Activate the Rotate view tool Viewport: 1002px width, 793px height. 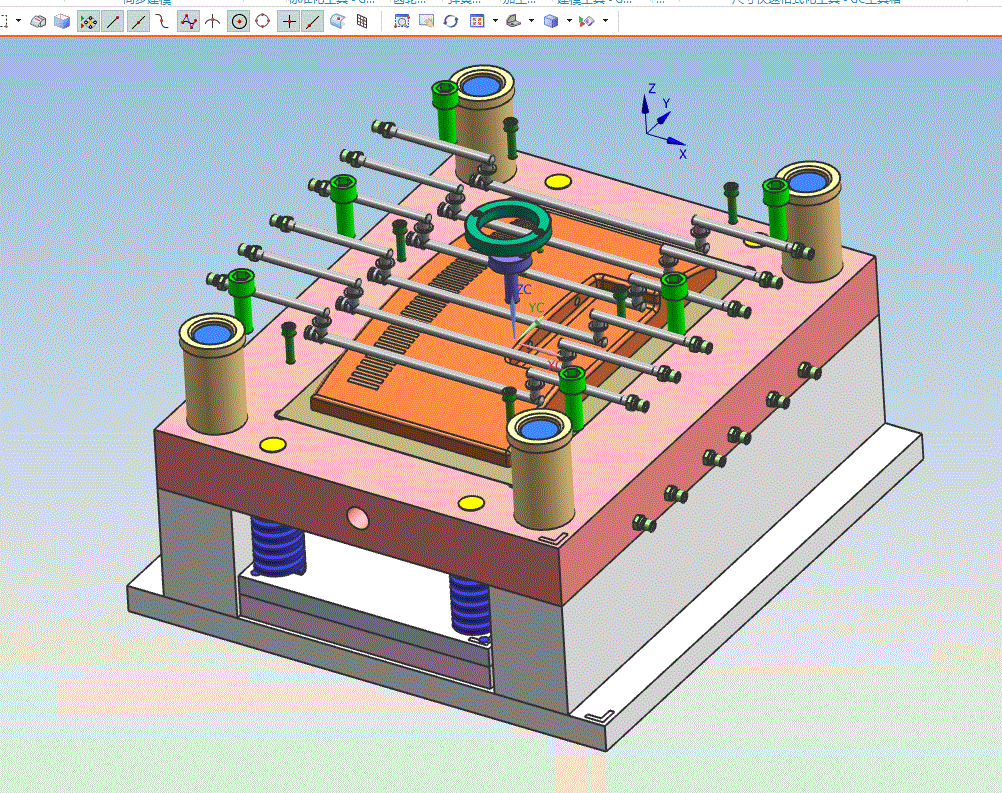(x=451, y=22)
